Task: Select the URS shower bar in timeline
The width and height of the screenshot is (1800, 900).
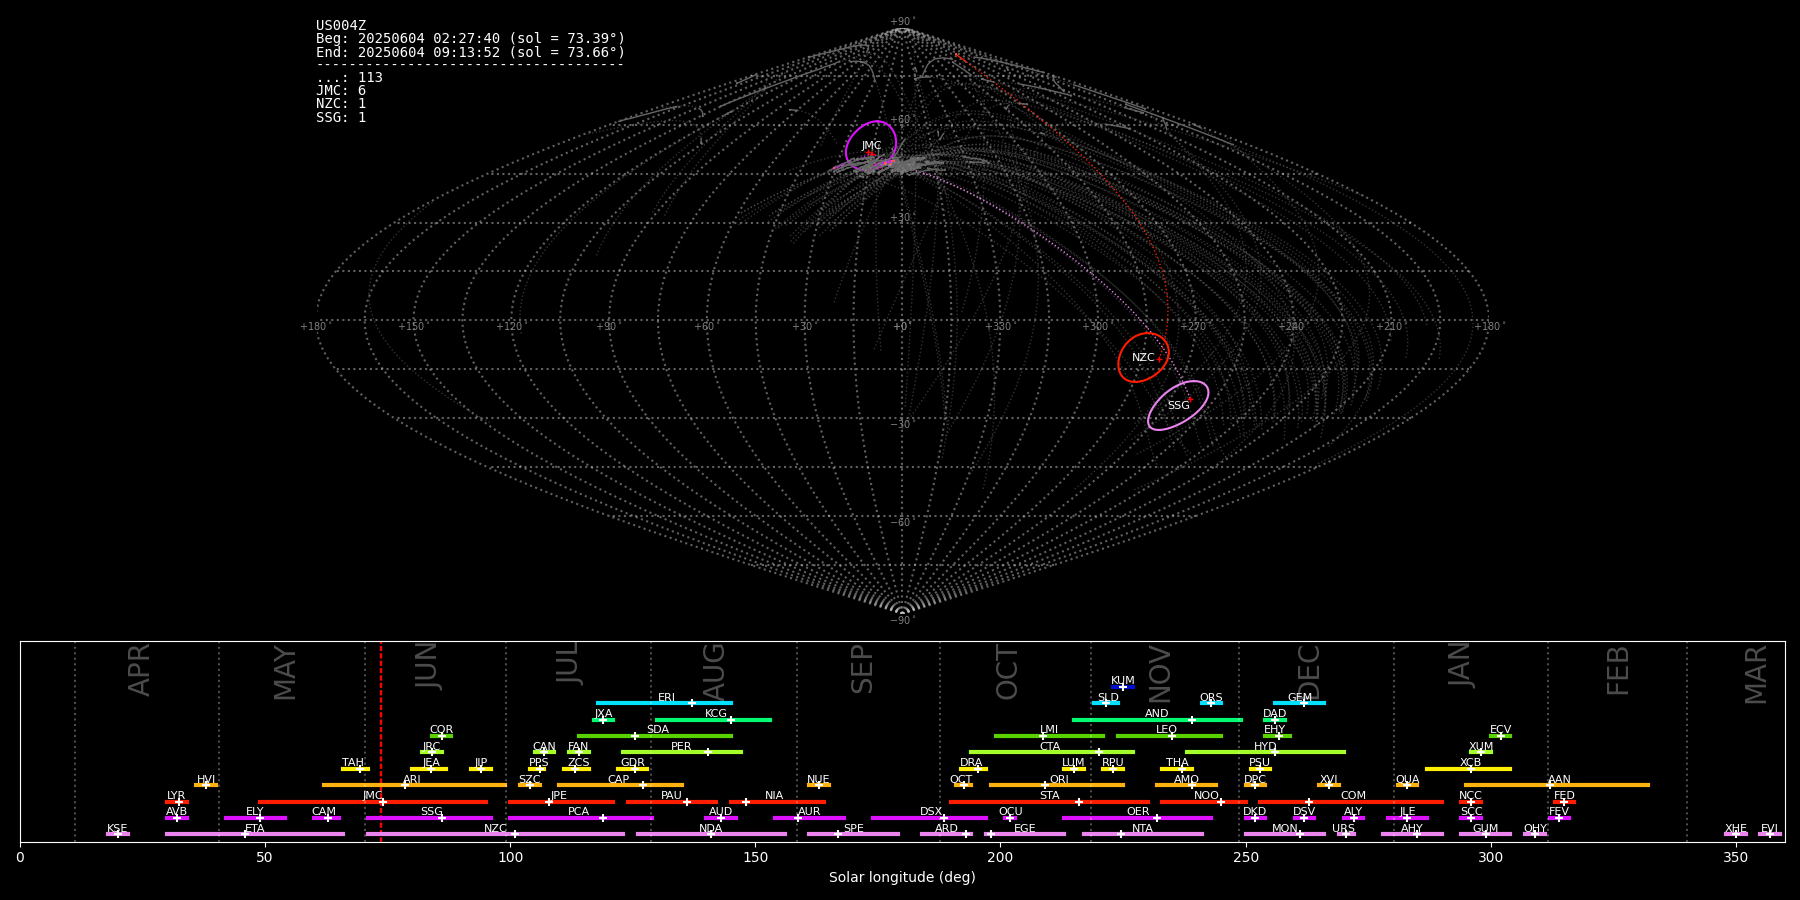Action: 1346,834
